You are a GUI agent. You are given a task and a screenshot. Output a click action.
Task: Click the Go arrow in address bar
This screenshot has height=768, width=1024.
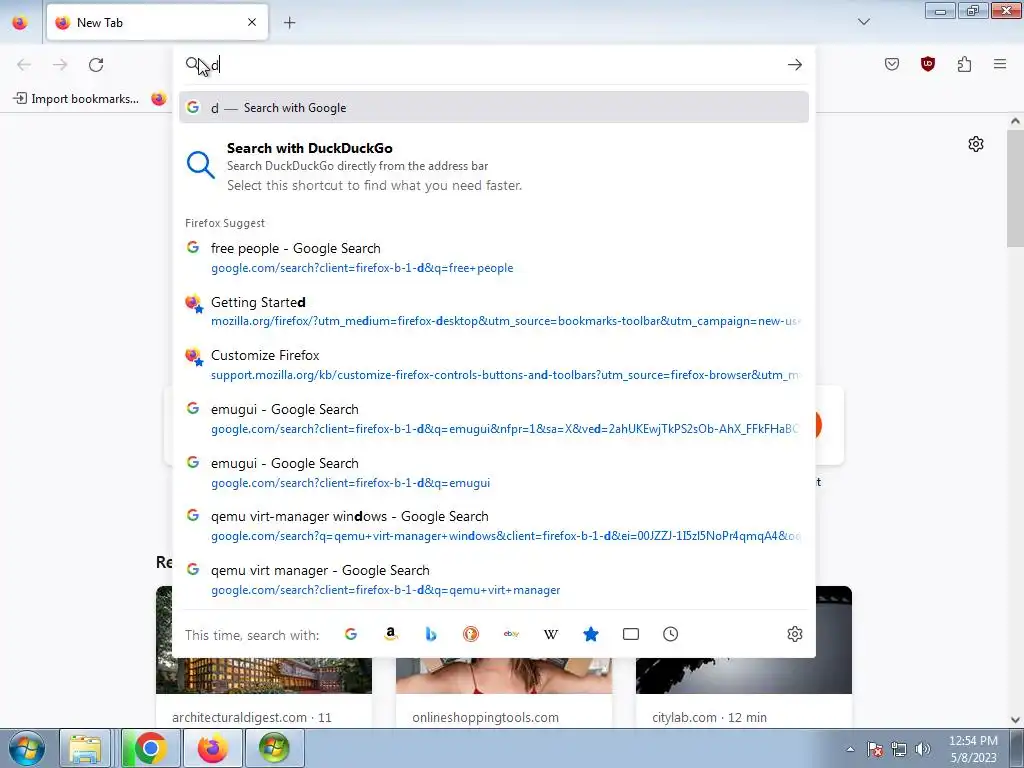pos(795,65)
